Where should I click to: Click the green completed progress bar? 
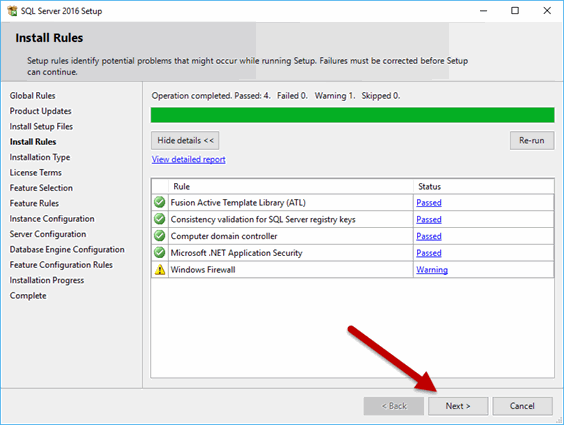pyautogui.click(x=352, y=115)
